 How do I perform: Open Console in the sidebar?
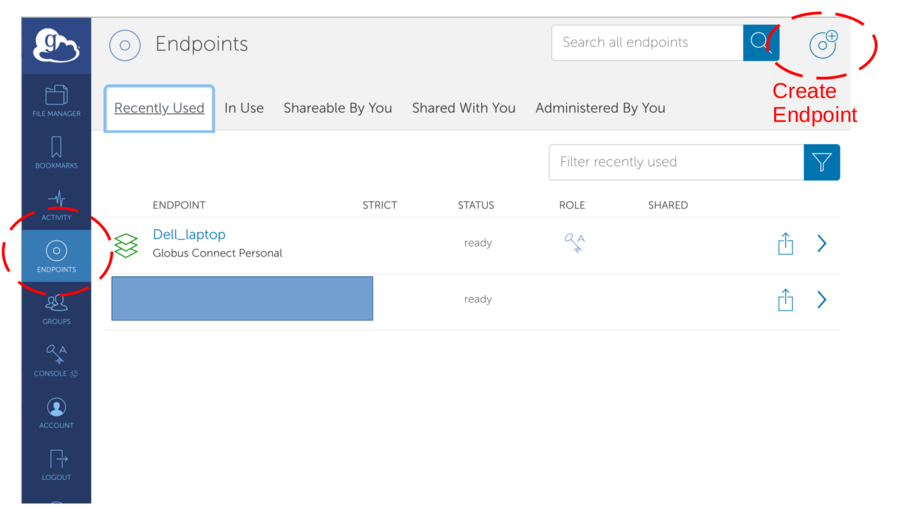56,360
